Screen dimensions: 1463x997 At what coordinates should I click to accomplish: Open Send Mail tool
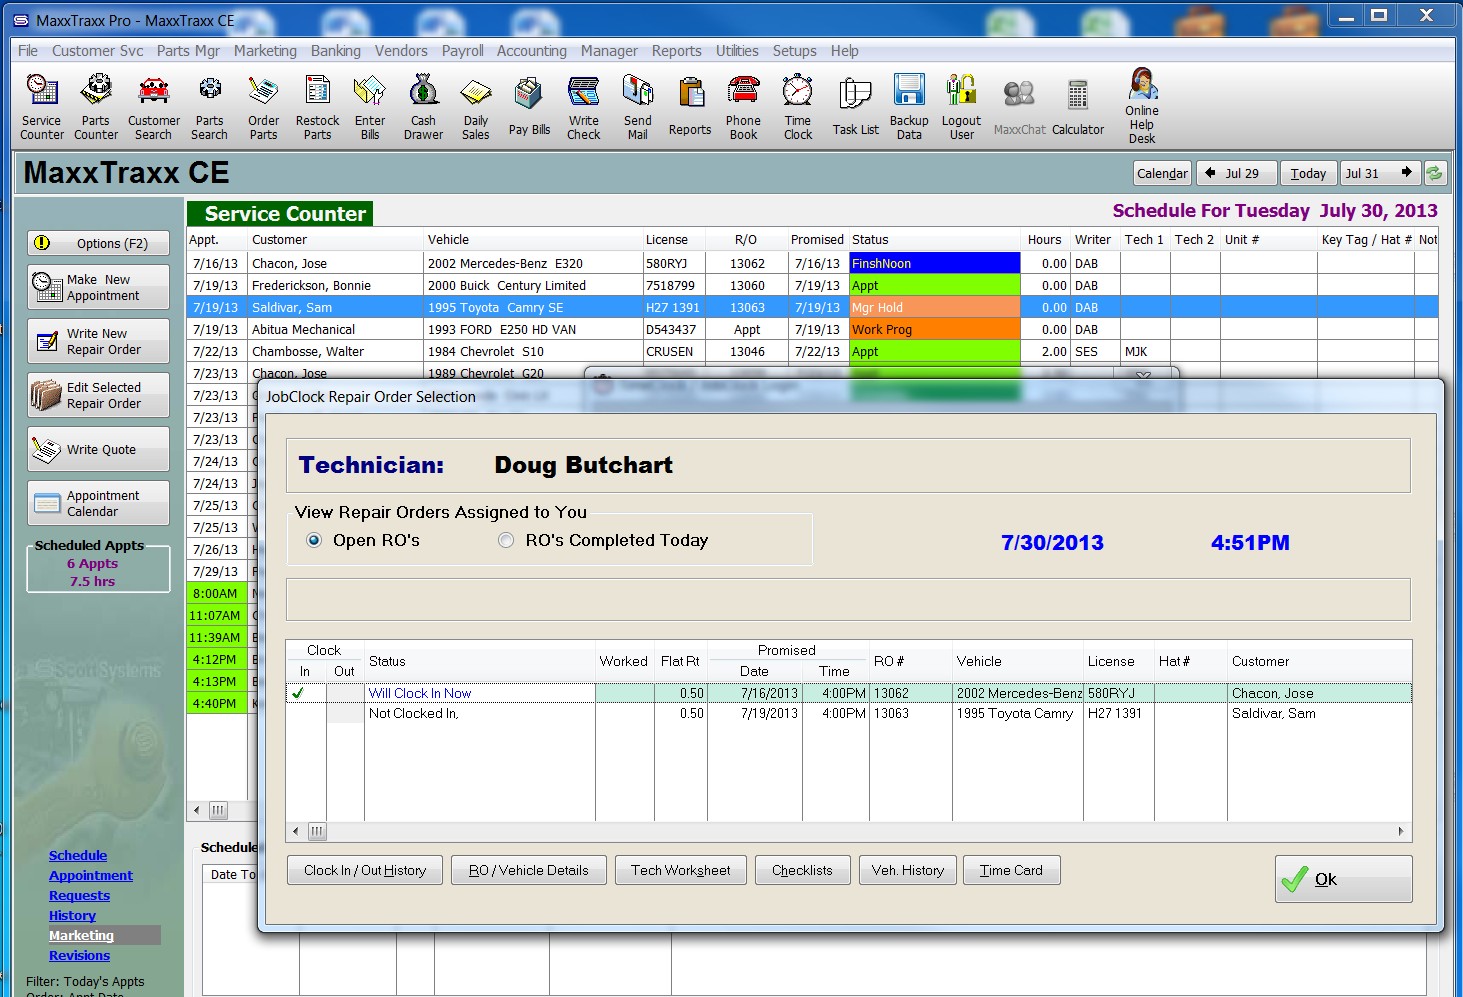(638, 107)
